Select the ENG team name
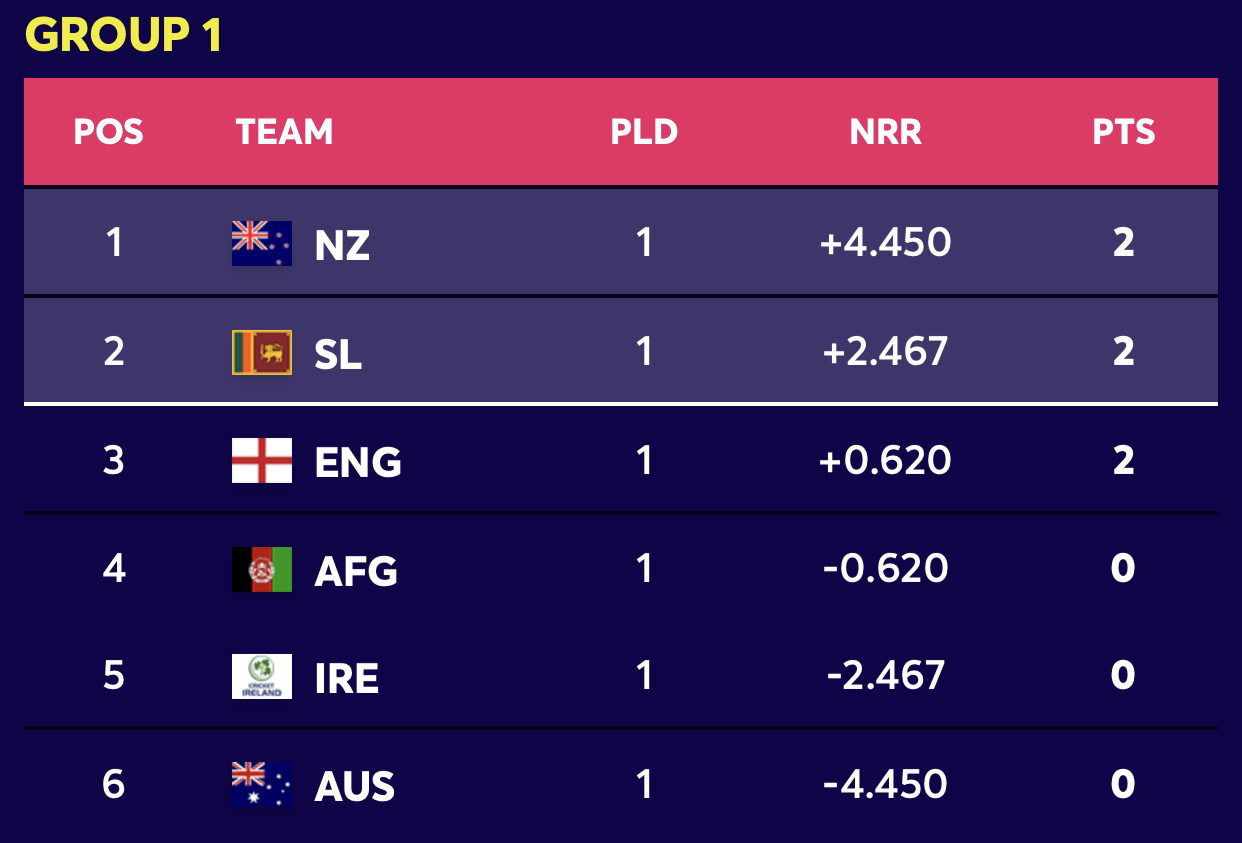This screenshot has width=1242, height=843. pyautogui.click(x=358, y=462)
